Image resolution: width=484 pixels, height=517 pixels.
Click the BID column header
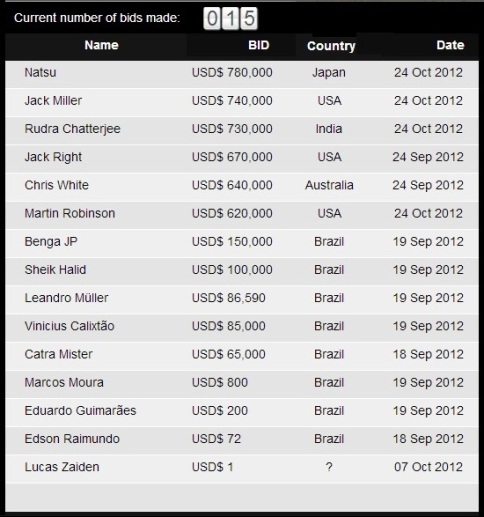pyautogui.click(x=259, y=45)
